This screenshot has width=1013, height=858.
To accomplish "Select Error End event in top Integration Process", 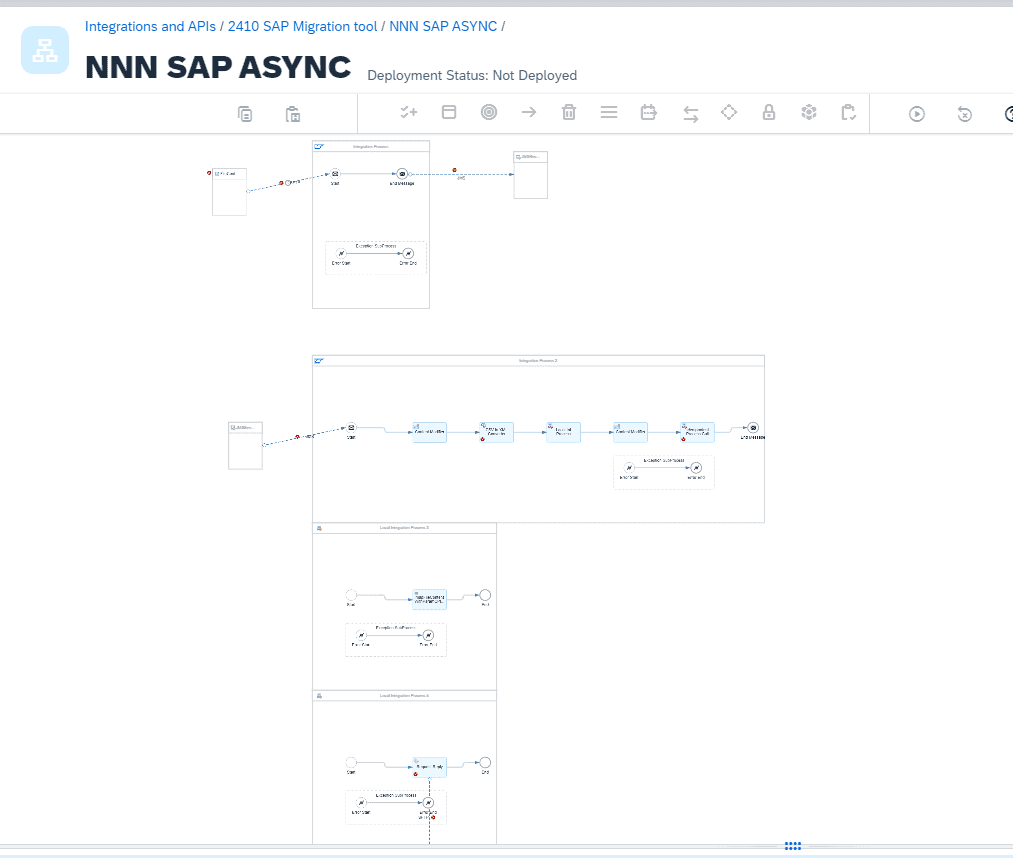I will (408, 253).
